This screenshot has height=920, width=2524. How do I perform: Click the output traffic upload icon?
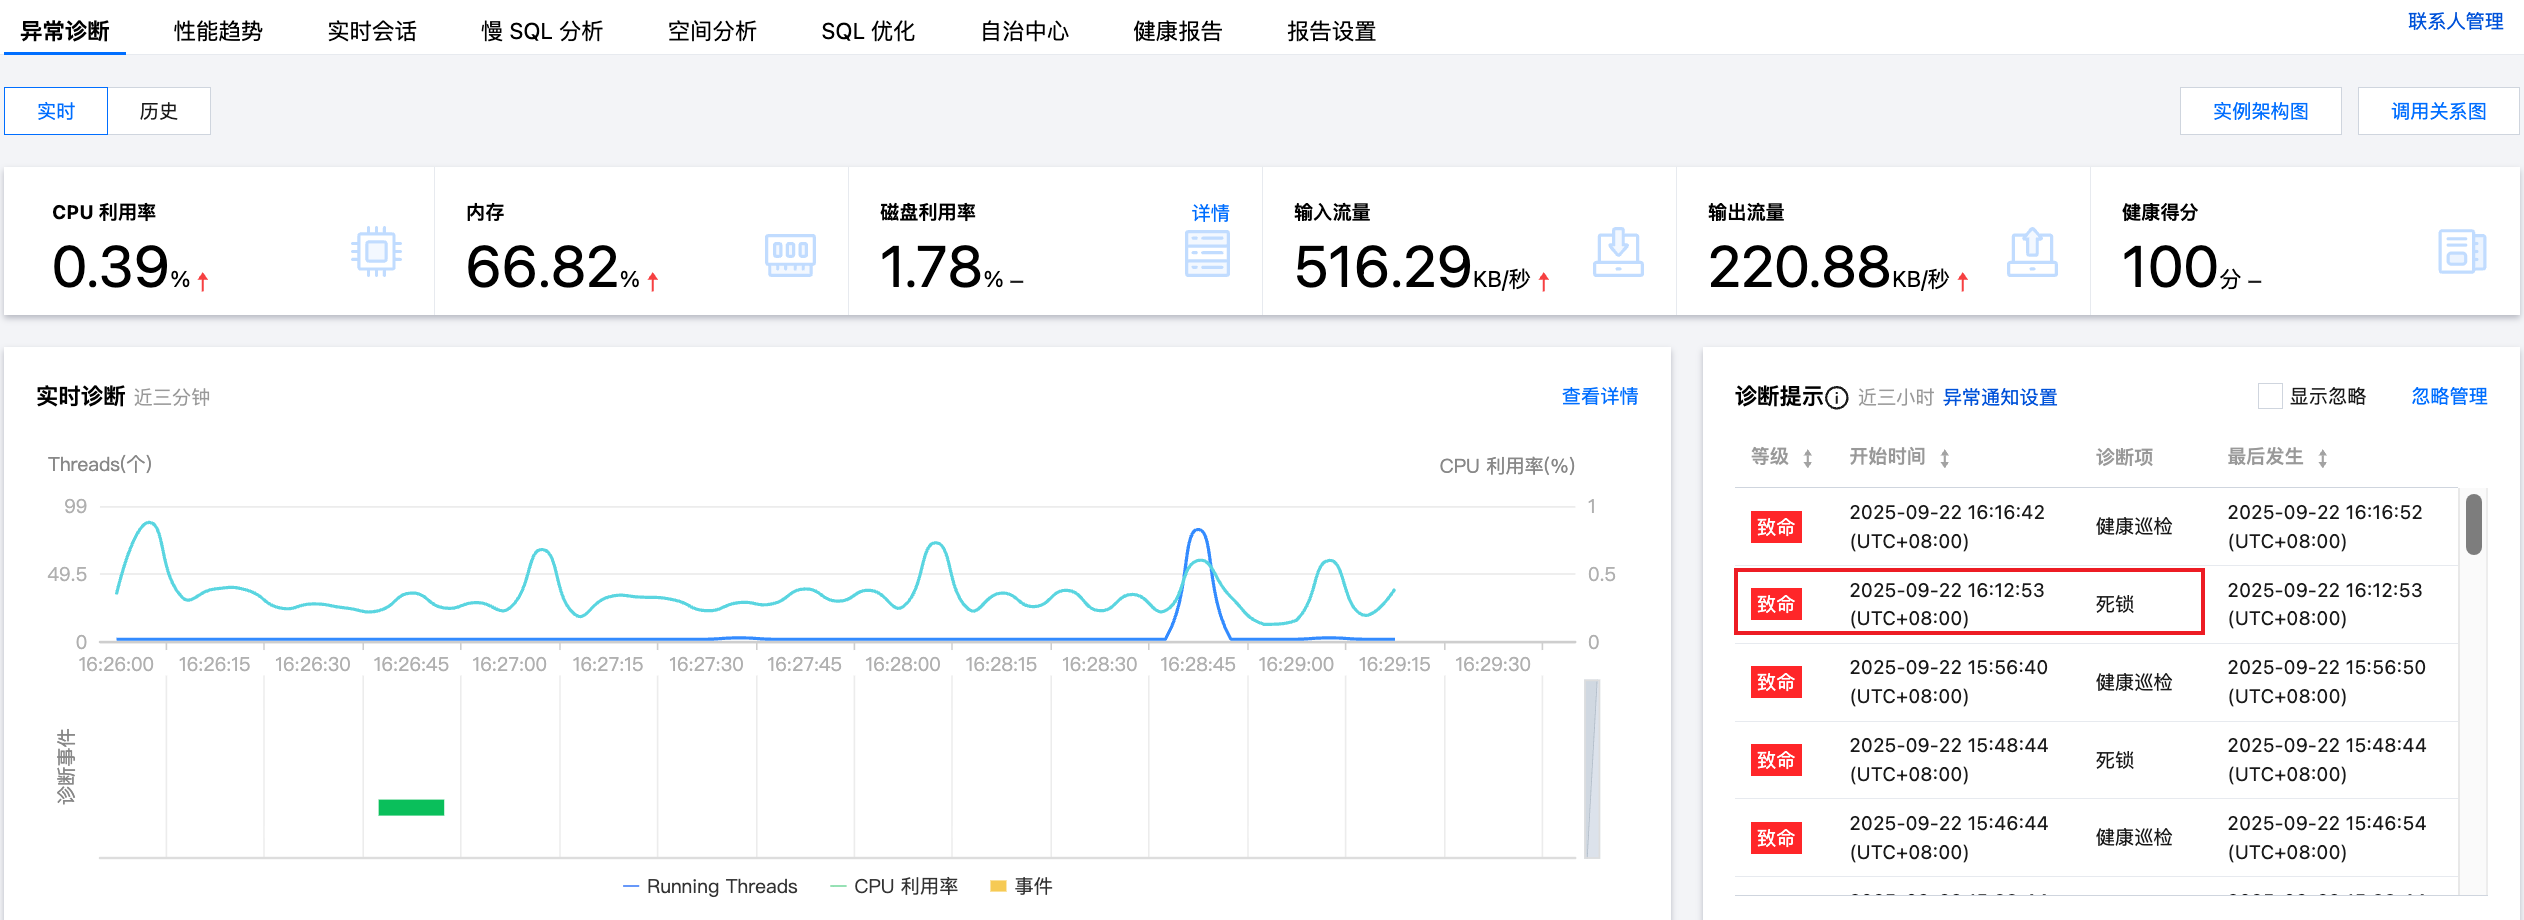(2032, 253)
